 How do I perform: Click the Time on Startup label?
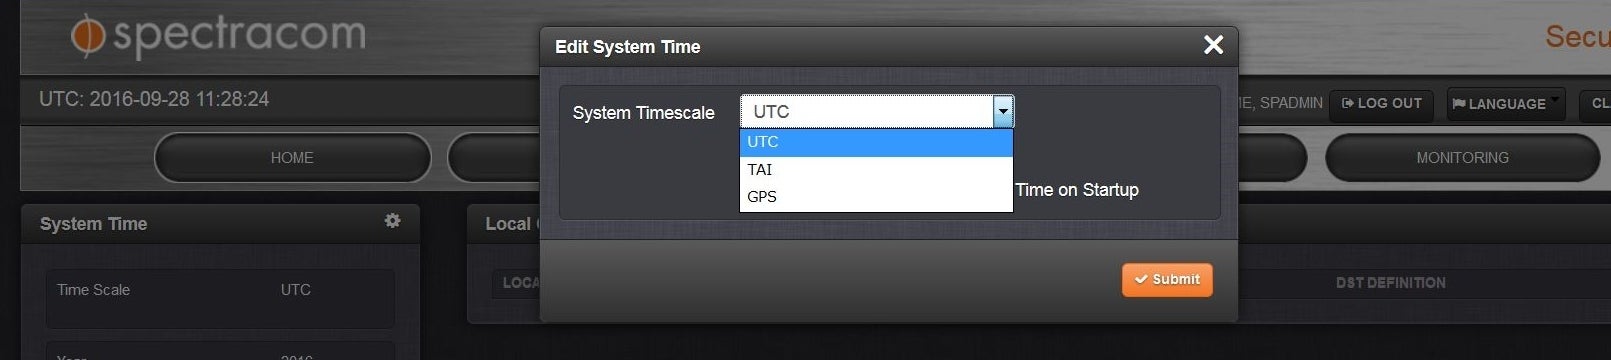click(x=1077, y=190)
